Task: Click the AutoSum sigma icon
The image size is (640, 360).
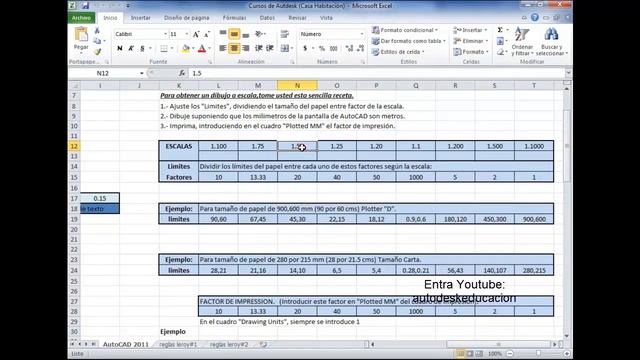Action: pyautogui.click(x=500, y=30)
